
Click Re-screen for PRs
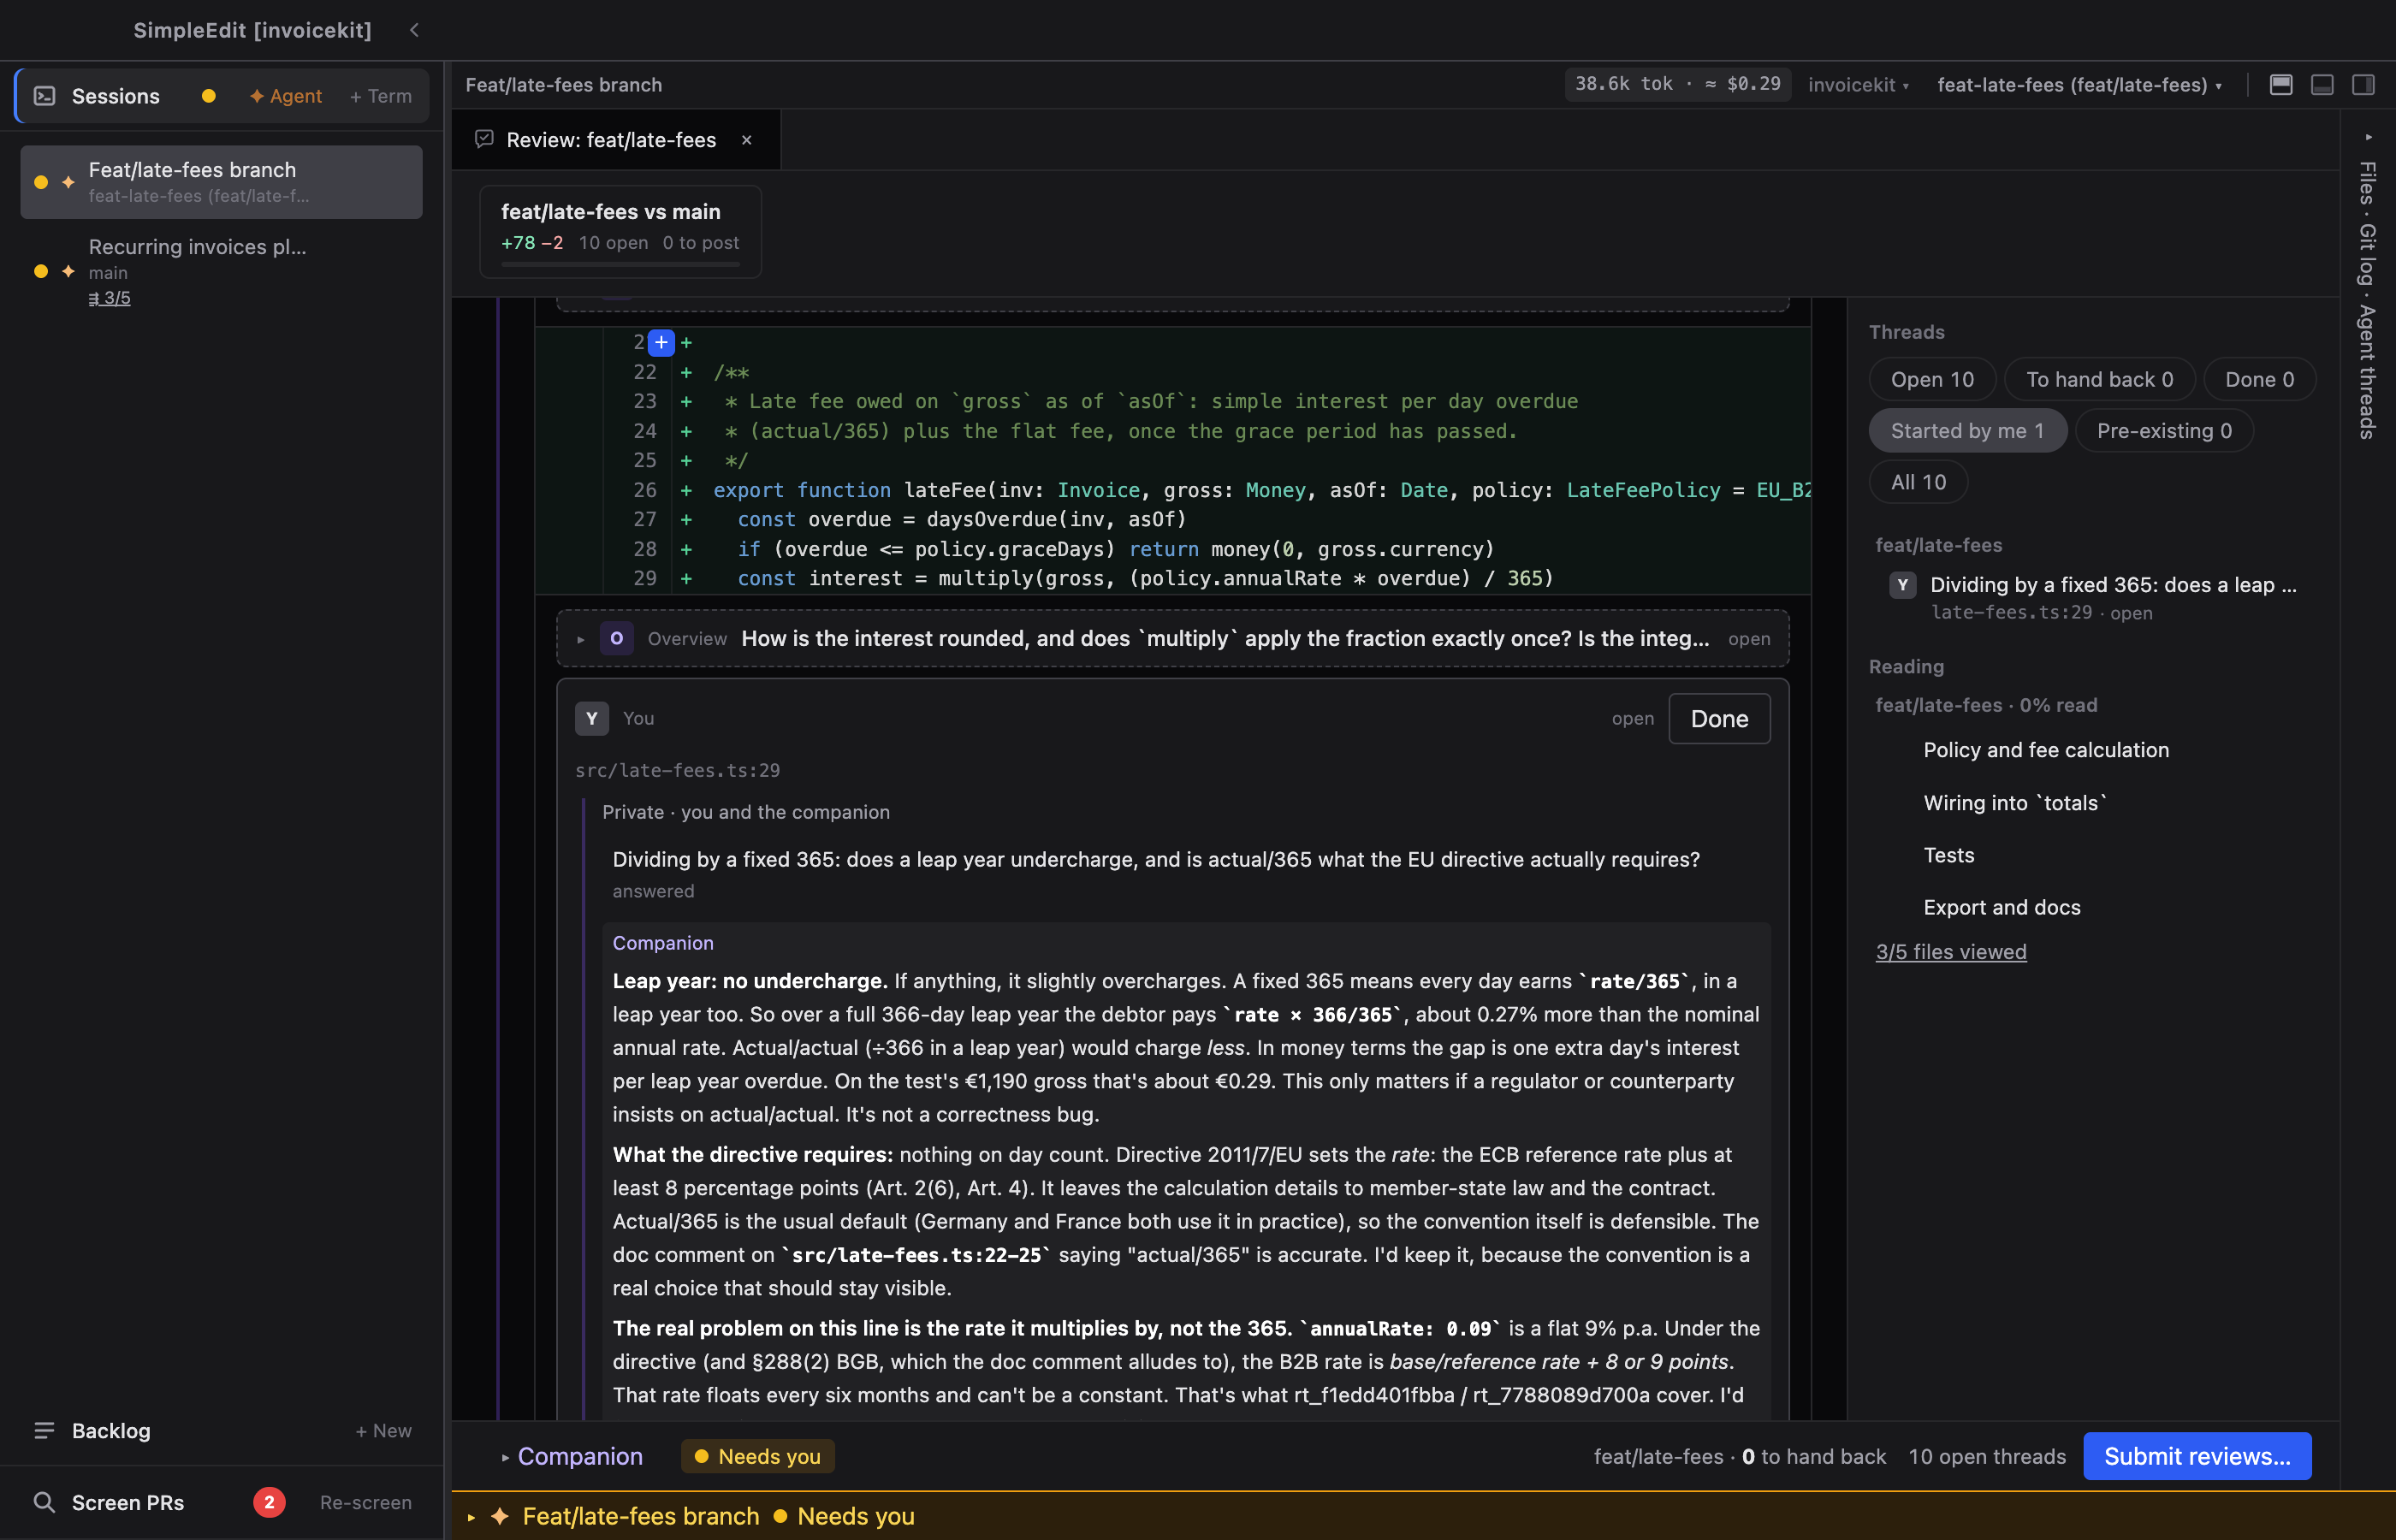366,1502
